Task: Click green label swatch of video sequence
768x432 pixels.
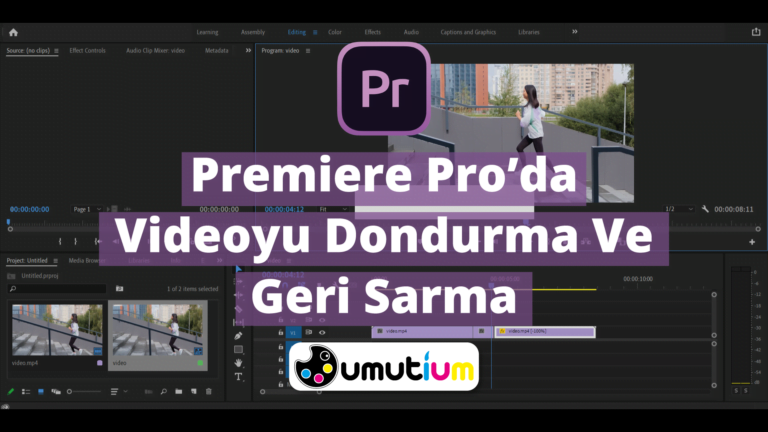Action: coord(200,363)
